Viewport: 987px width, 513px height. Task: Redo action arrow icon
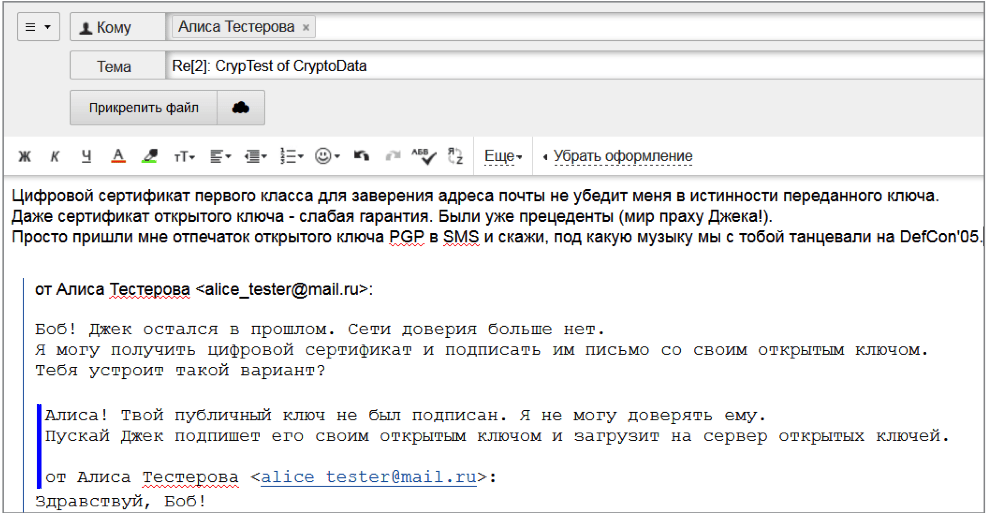click(393, 155)
